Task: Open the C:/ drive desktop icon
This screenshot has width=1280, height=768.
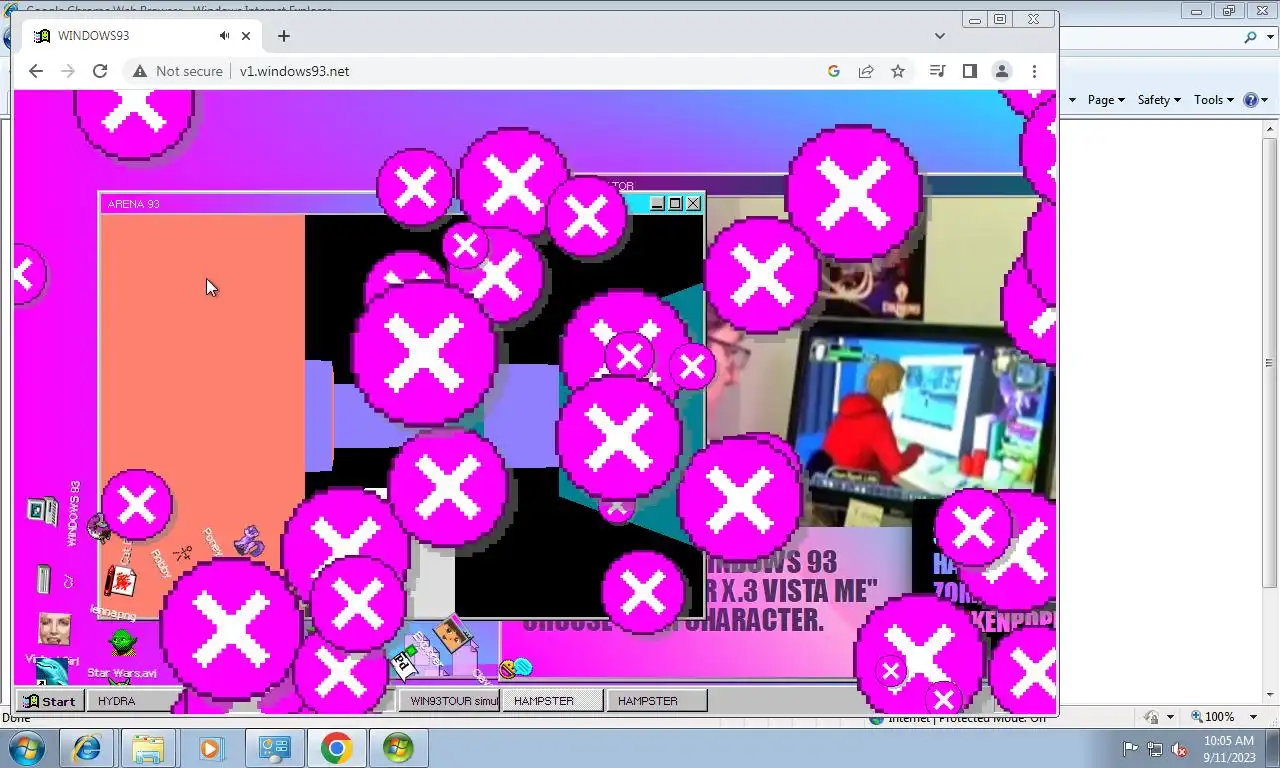Action: [x=43, y=579]
